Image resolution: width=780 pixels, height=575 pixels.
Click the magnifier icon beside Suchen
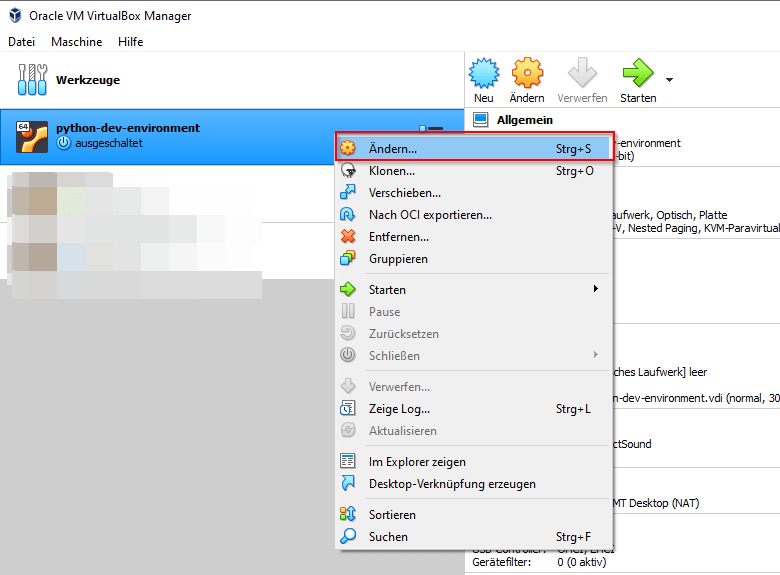point(348,536)
